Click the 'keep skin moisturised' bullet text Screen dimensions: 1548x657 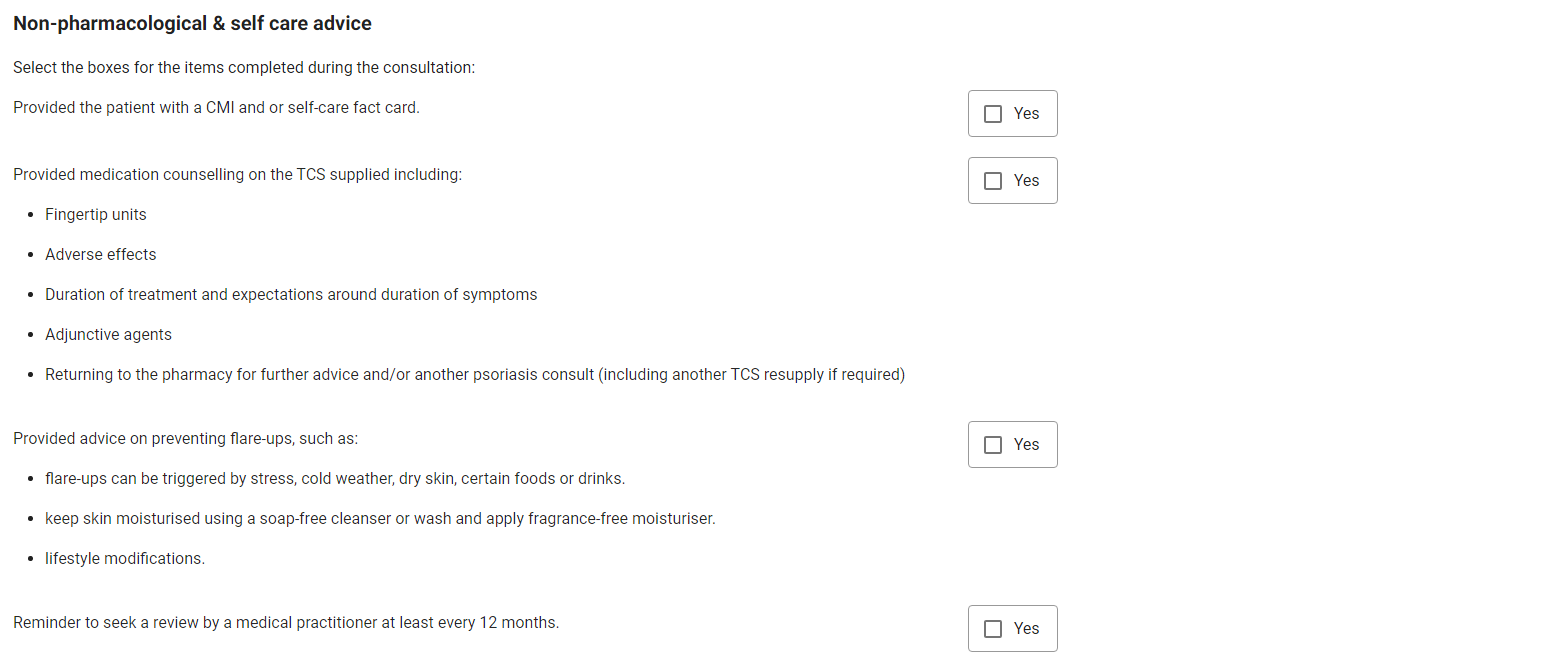[x=380, y=519]
